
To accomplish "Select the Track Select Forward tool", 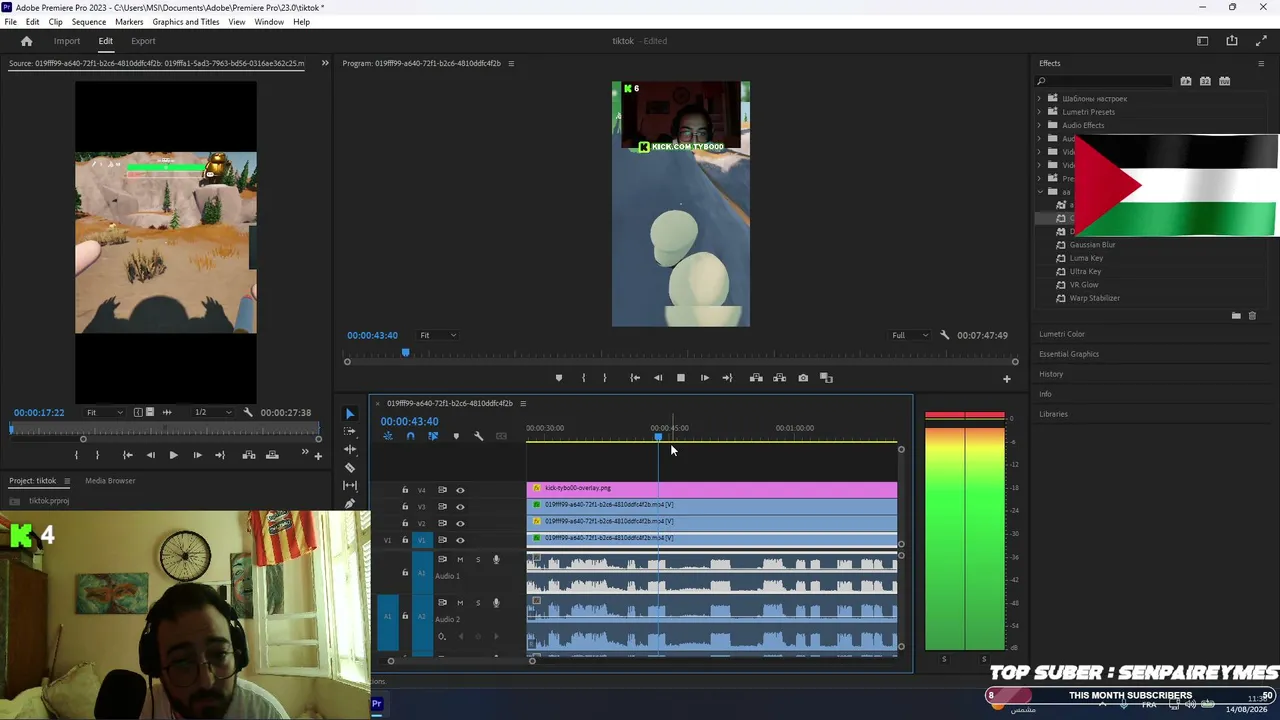I will 350,432.
